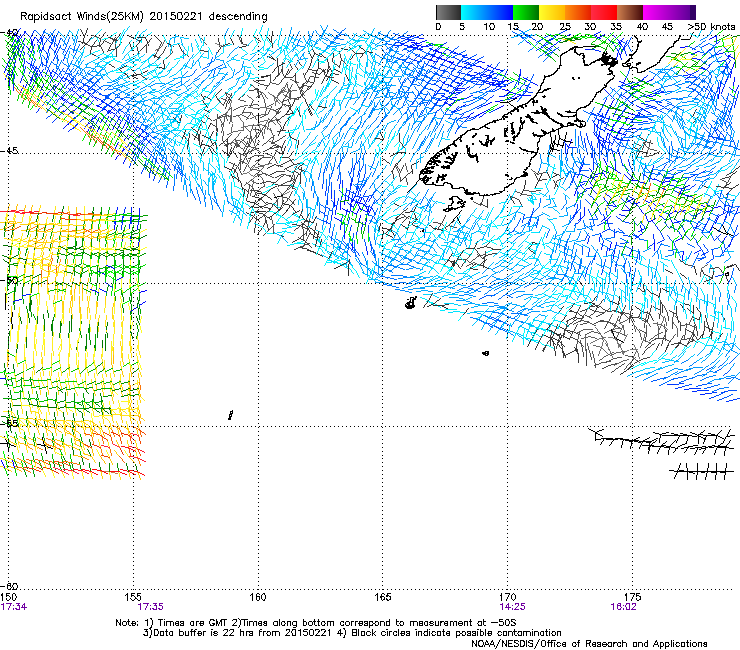Select the purple pass time '14:25'
This screenshot has width=740, height=650.
click(513, 607)
